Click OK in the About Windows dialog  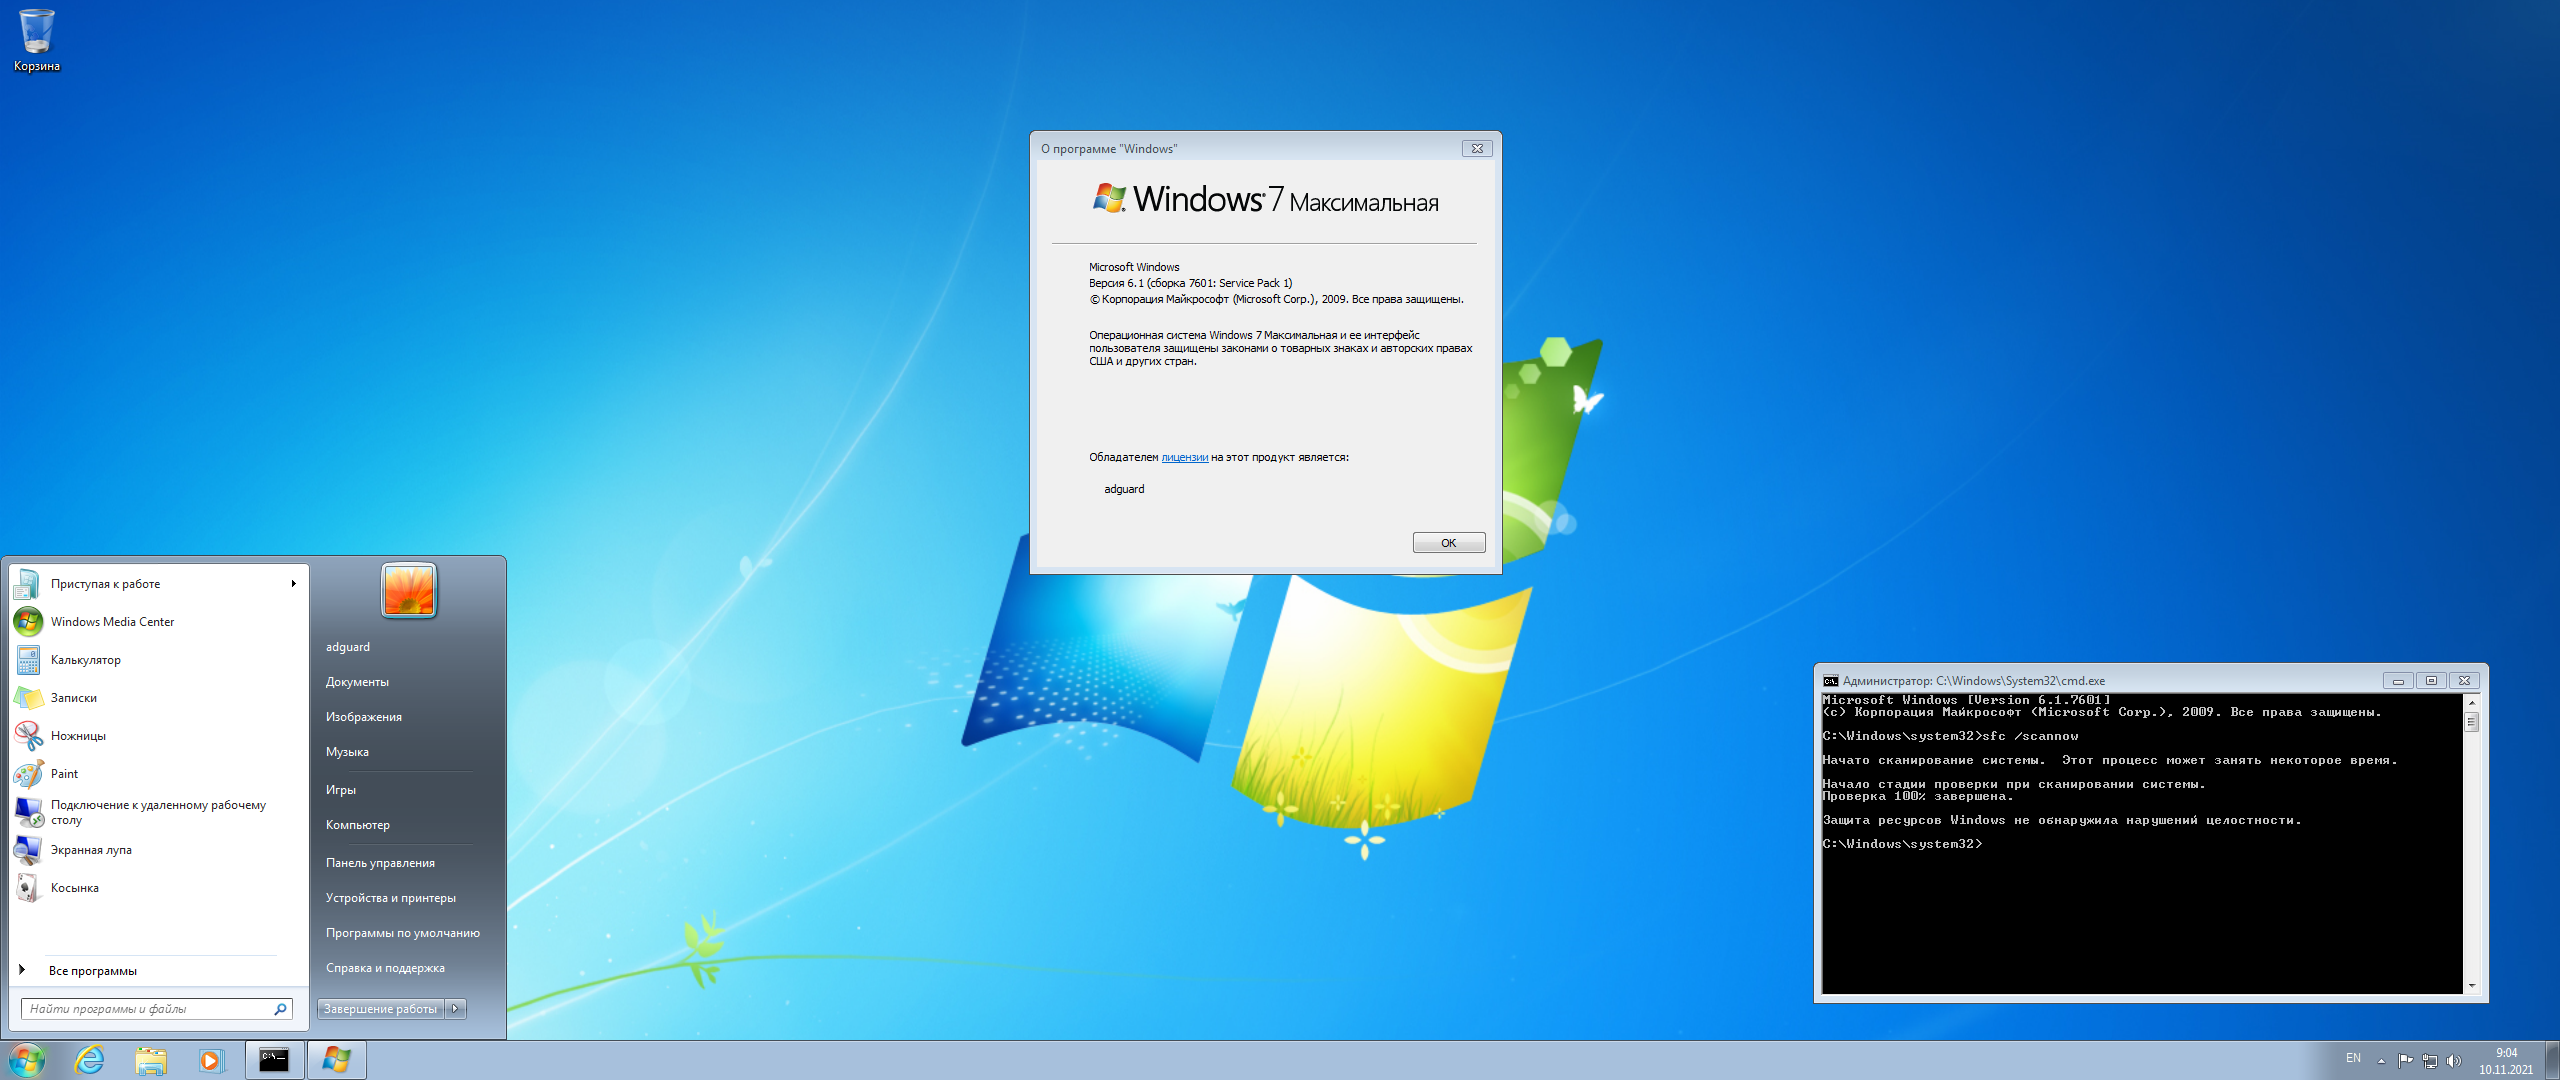1449,543
